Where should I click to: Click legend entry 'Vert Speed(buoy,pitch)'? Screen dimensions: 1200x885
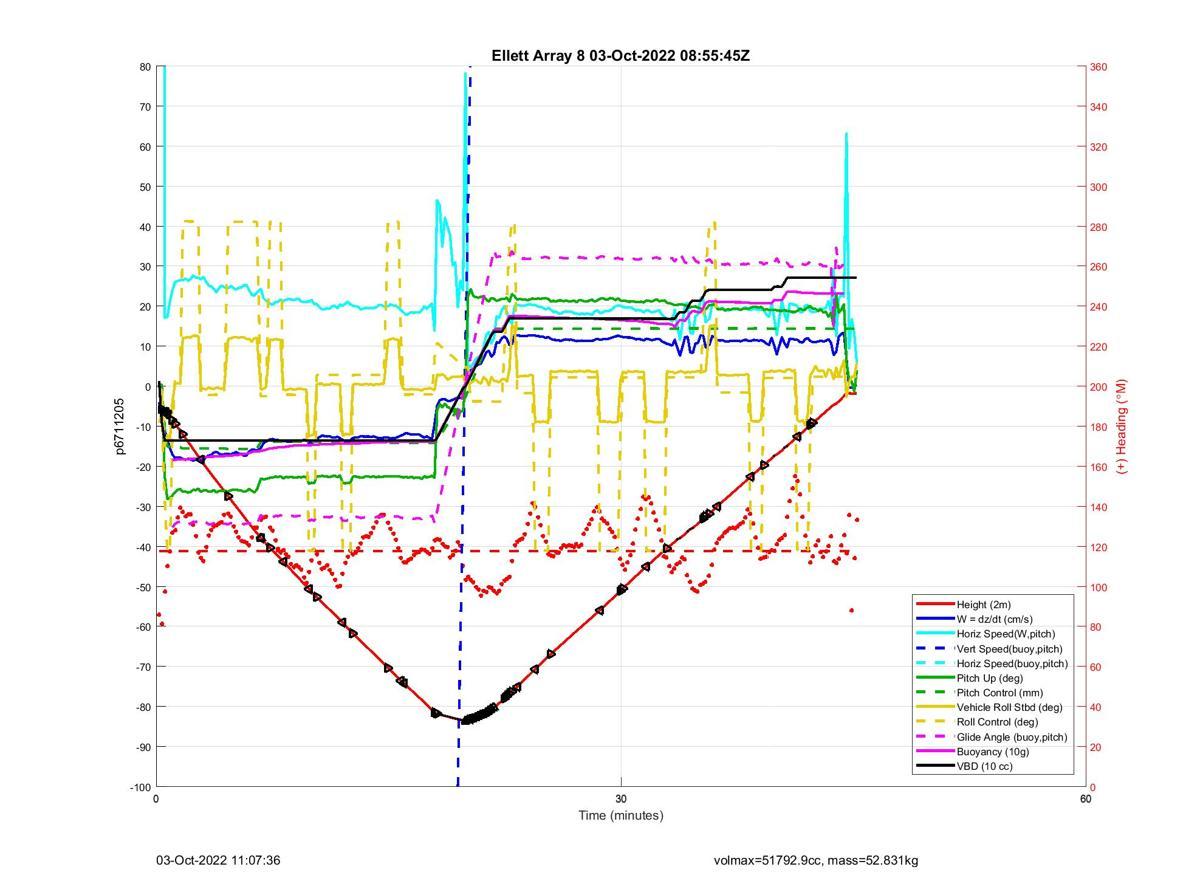pos(1010,648)
